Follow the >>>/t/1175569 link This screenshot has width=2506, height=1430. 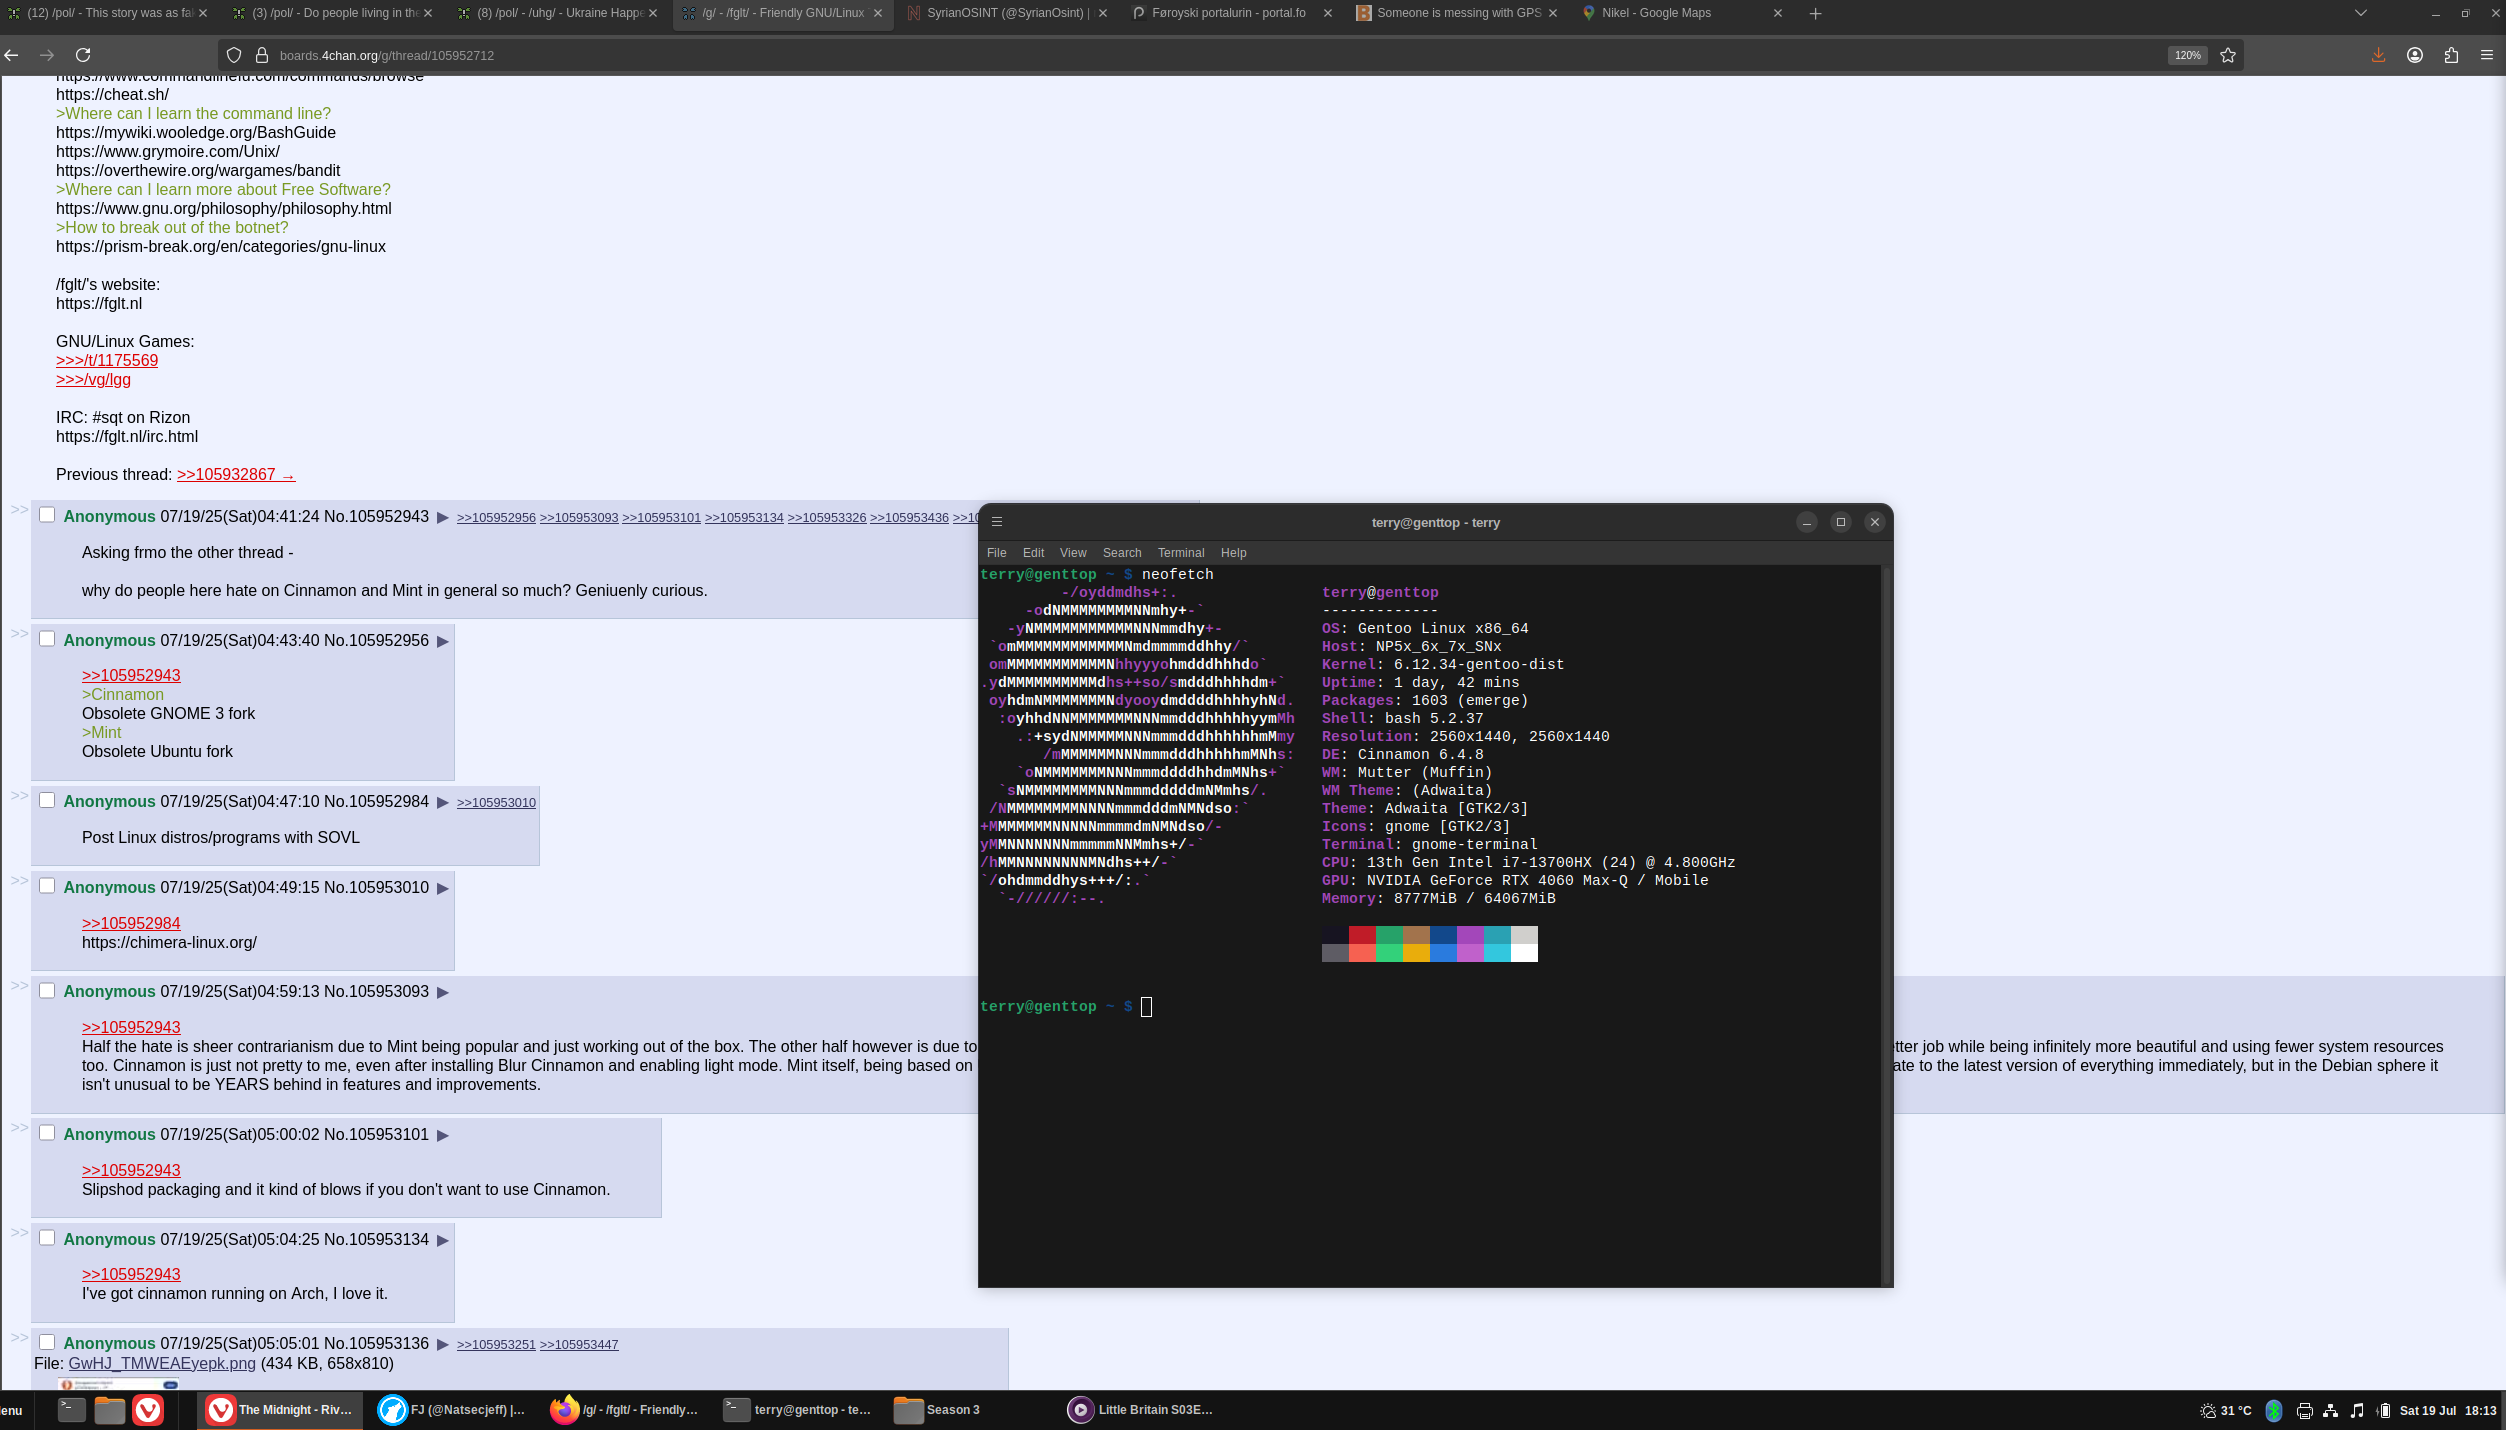(x=107, y=360)
